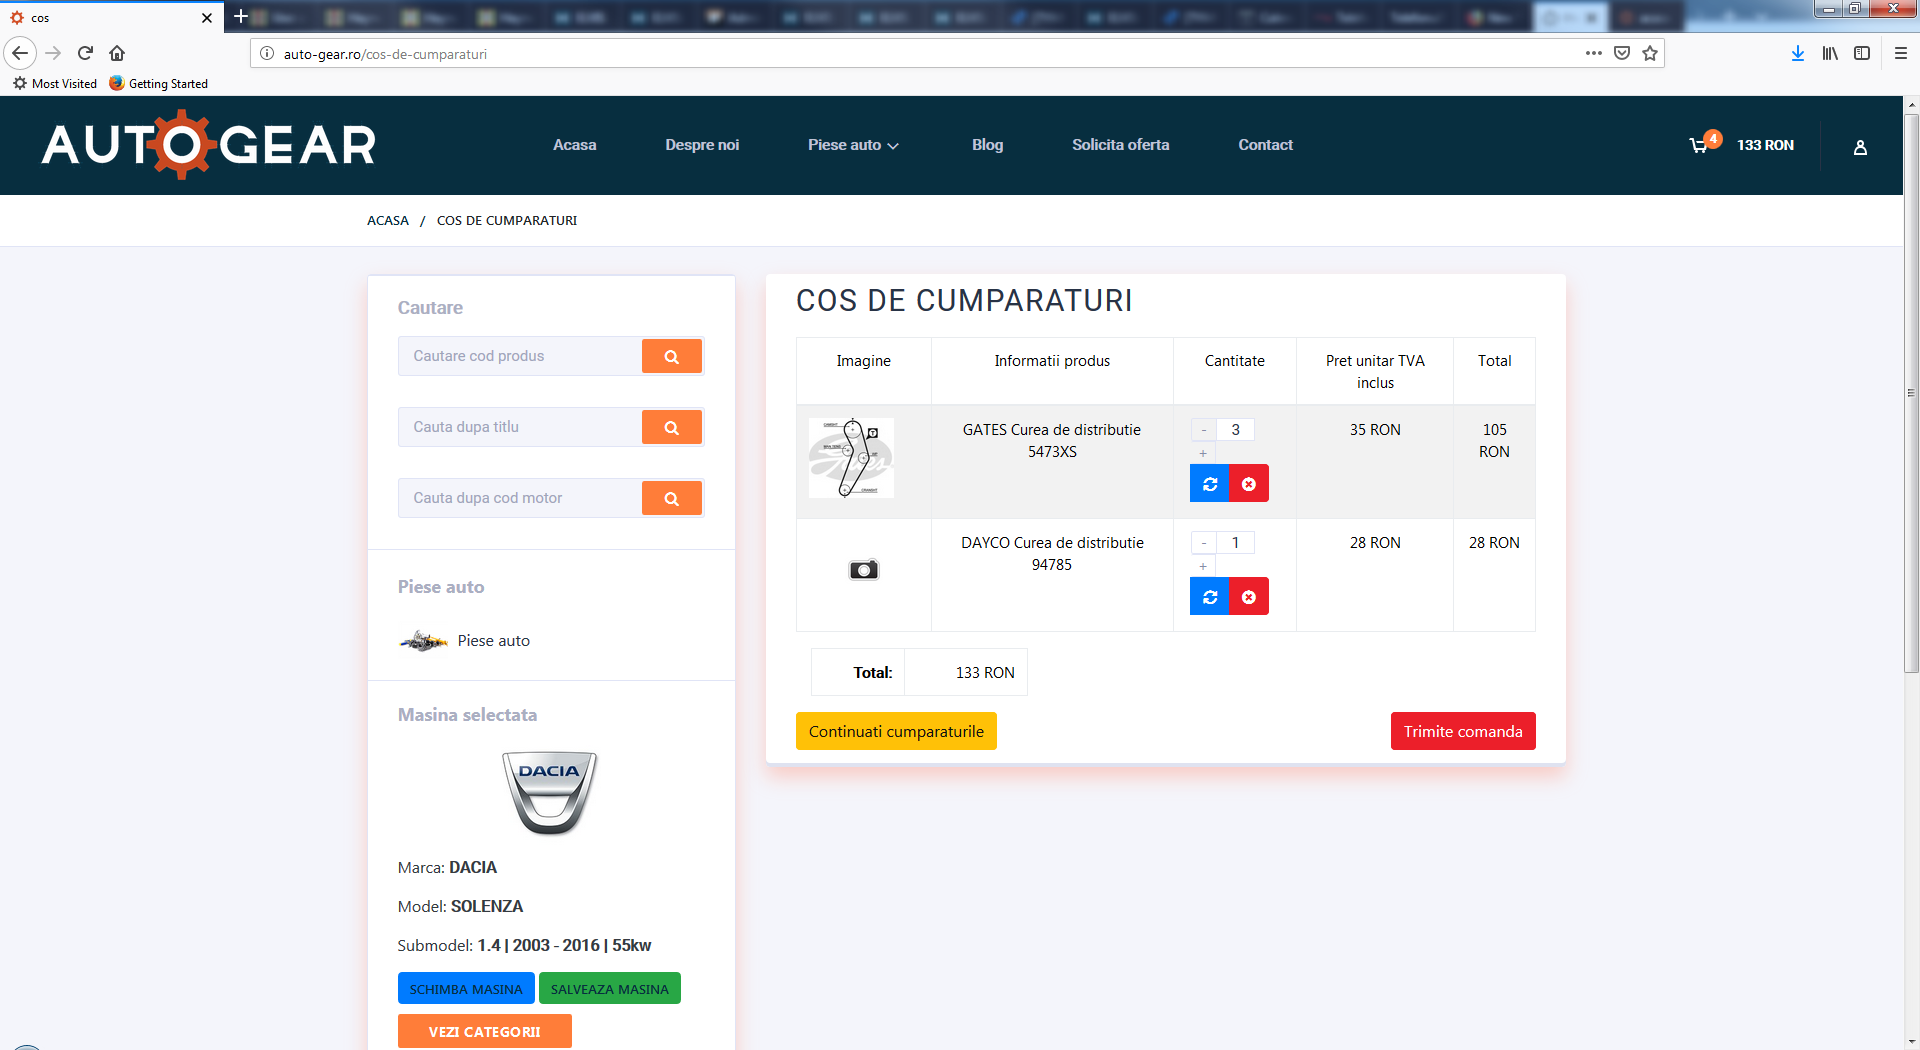This screenshot has width=1920, height=1050.
Task: Expand the Piese auto dropdown menu
Action: point(853,145)
